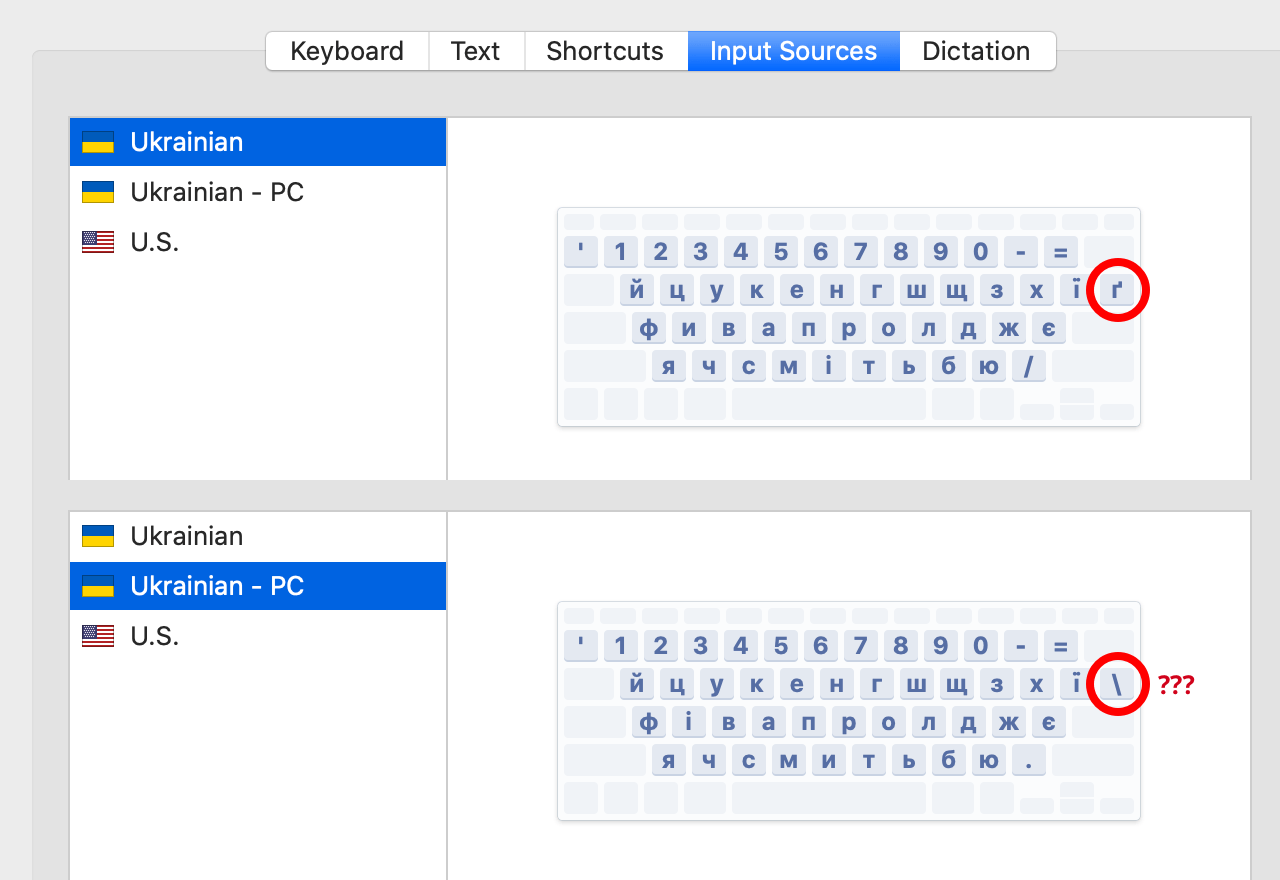This screenshot has width=1280, height=880.
Task: Select Ukrainian in the lower source list
Action: coord(186,536)
